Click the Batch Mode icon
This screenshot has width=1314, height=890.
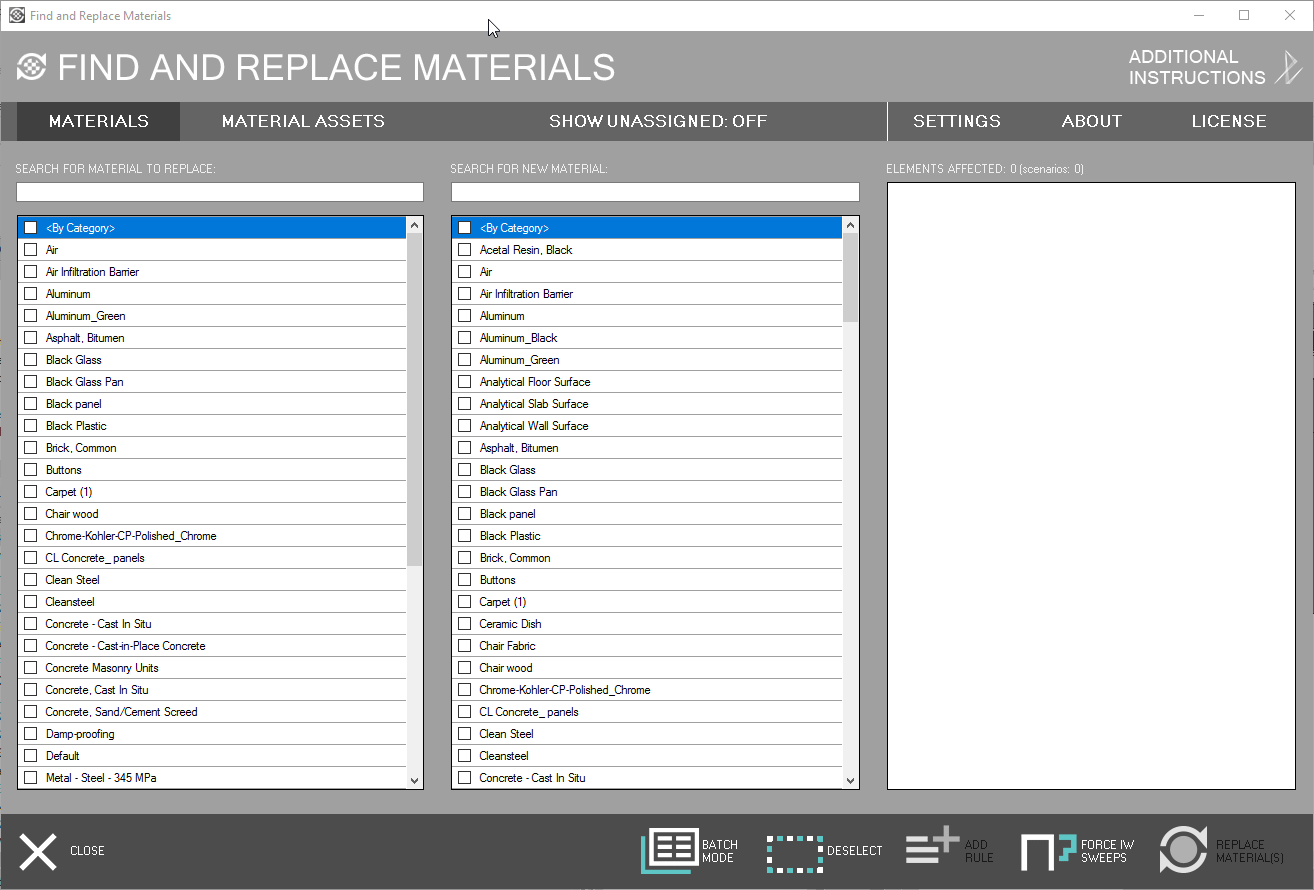pyautogui.click(x=670, y=850)
